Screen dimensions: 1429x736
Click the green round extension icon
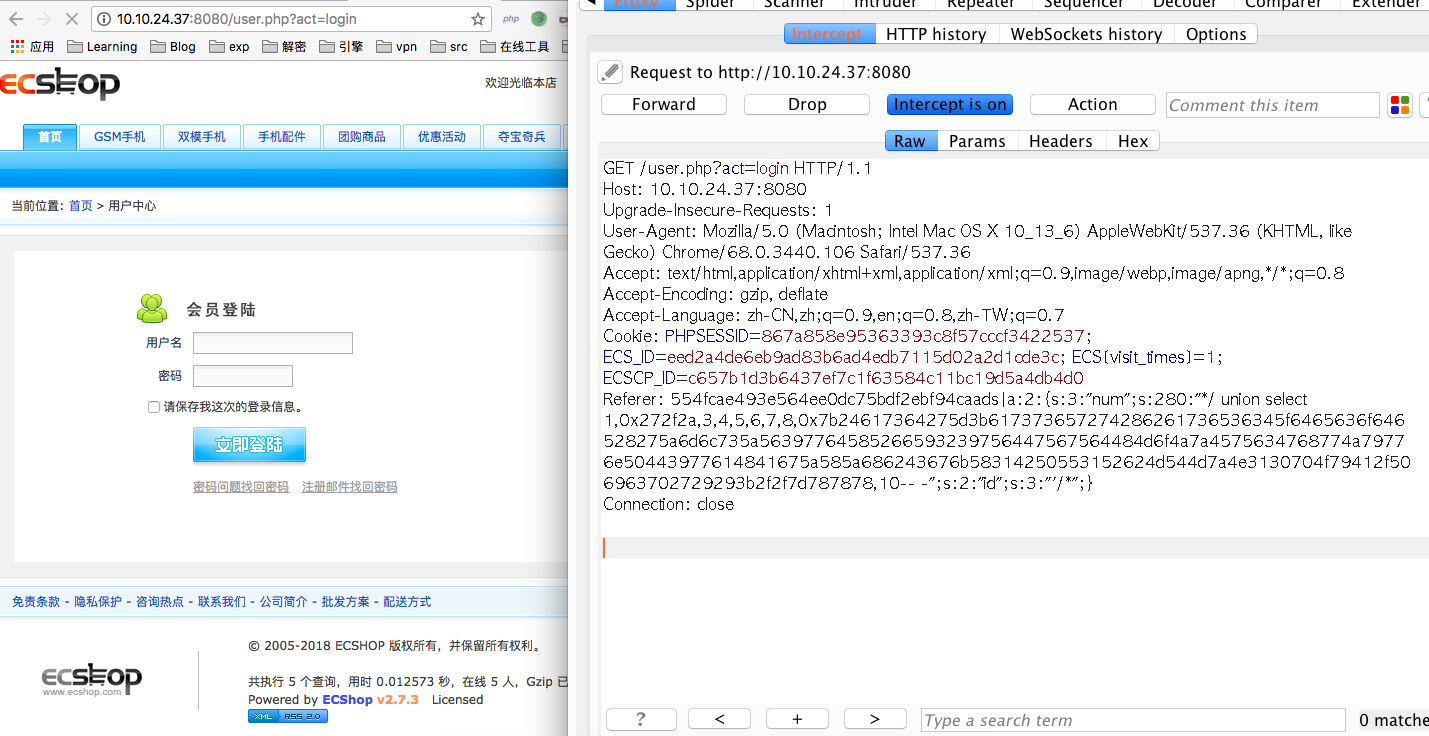coord(539,19)
